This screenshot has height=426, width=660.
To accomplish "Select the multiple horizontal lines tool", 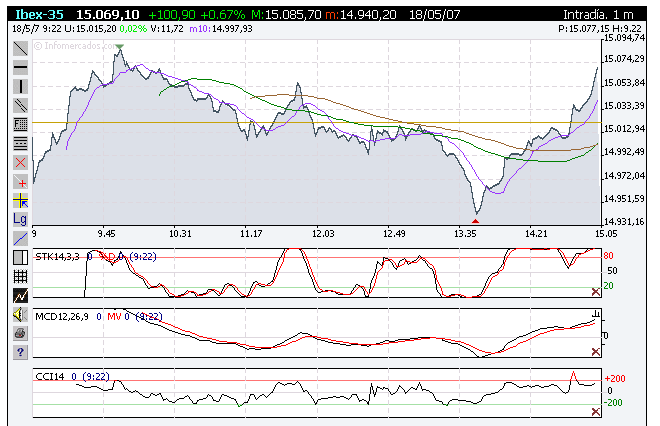I will coord(20,144).
